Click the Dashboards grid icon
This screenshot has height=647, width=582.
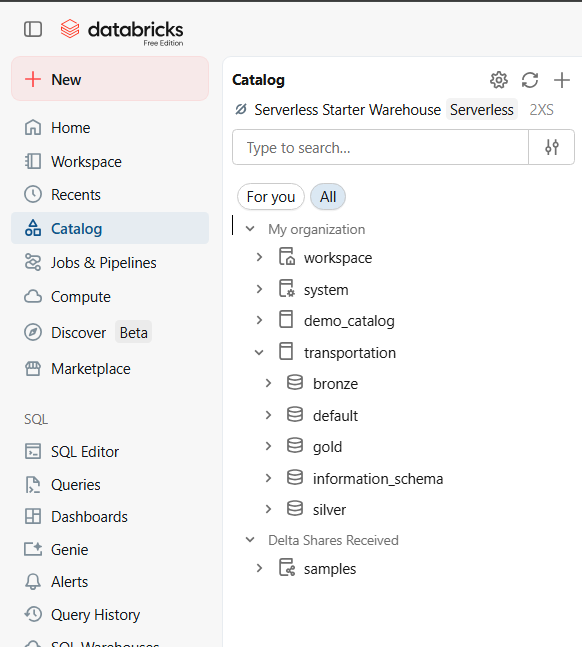click(x=33, y=517)
